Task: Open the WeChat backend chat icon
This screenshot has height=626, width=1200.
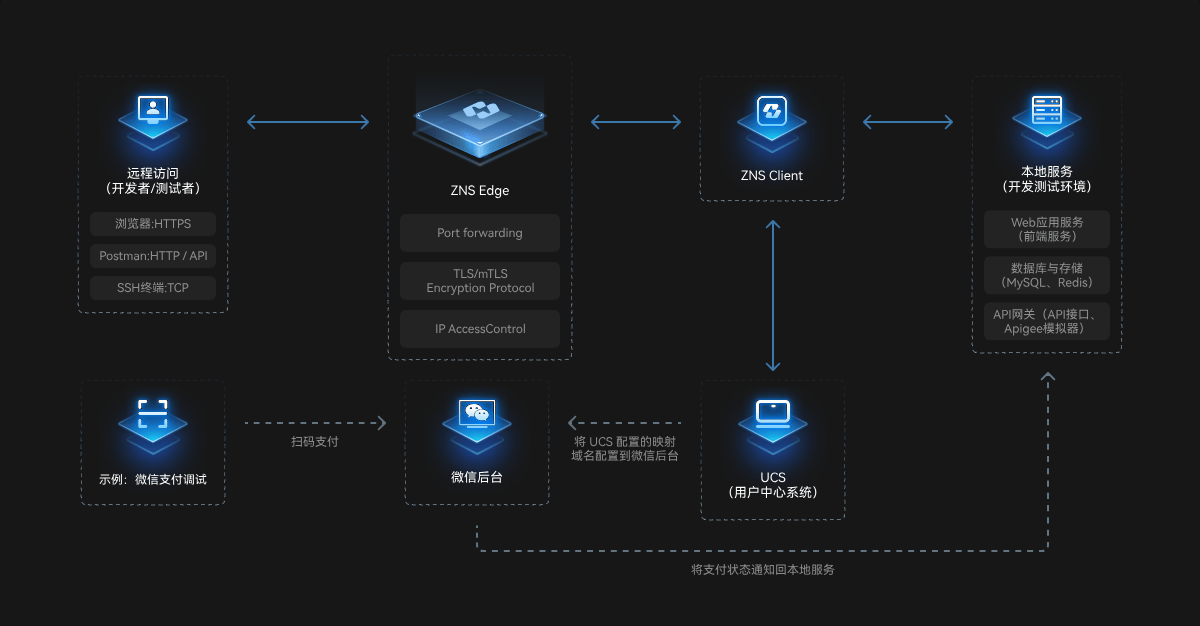Action: pyautogui.click(x=477, y=423)
